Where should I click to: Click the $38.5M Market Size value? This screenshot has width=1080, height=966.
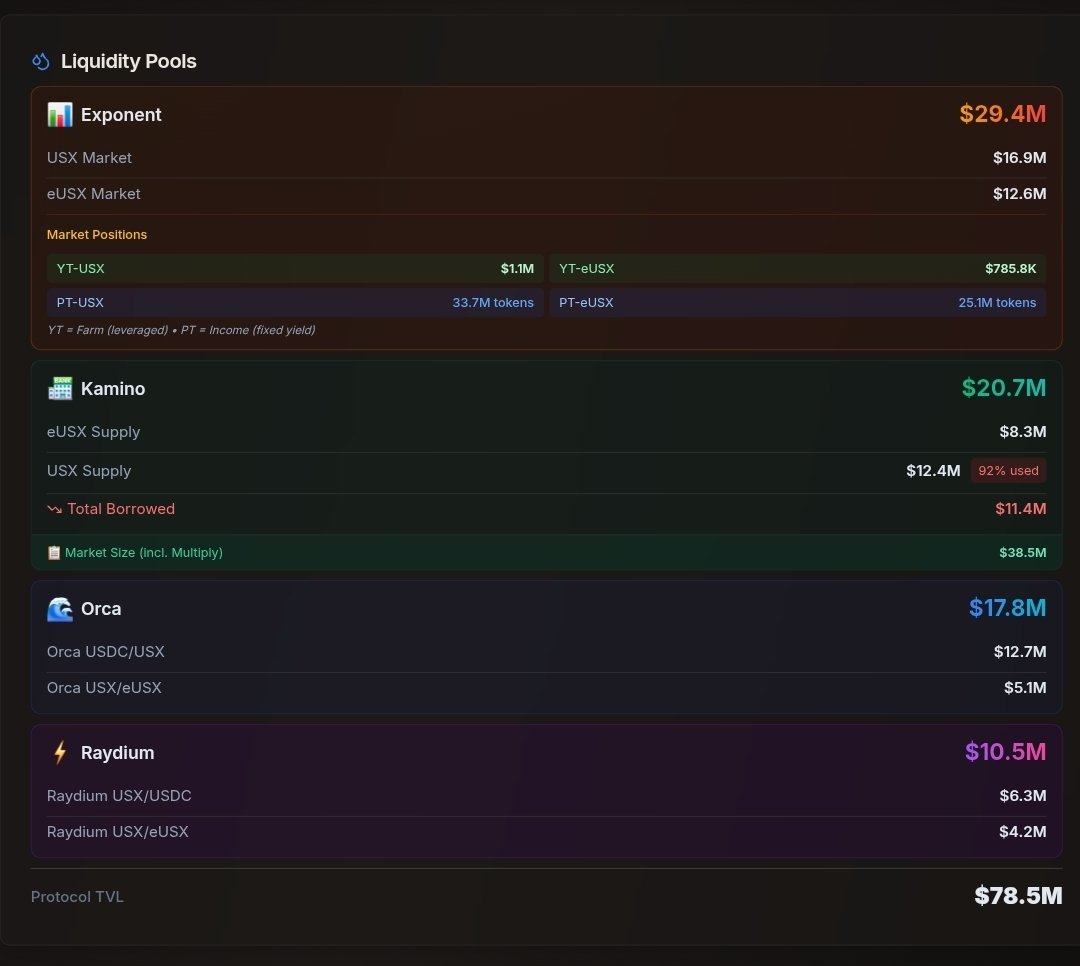click(1023, 553)
